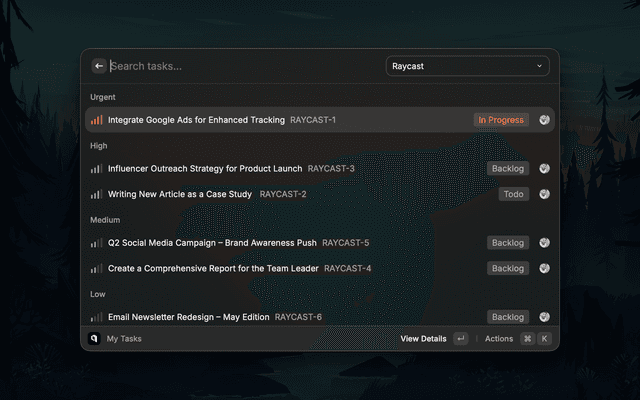
Task: Click the Raycast dropdown chevron
Action: 539,66
